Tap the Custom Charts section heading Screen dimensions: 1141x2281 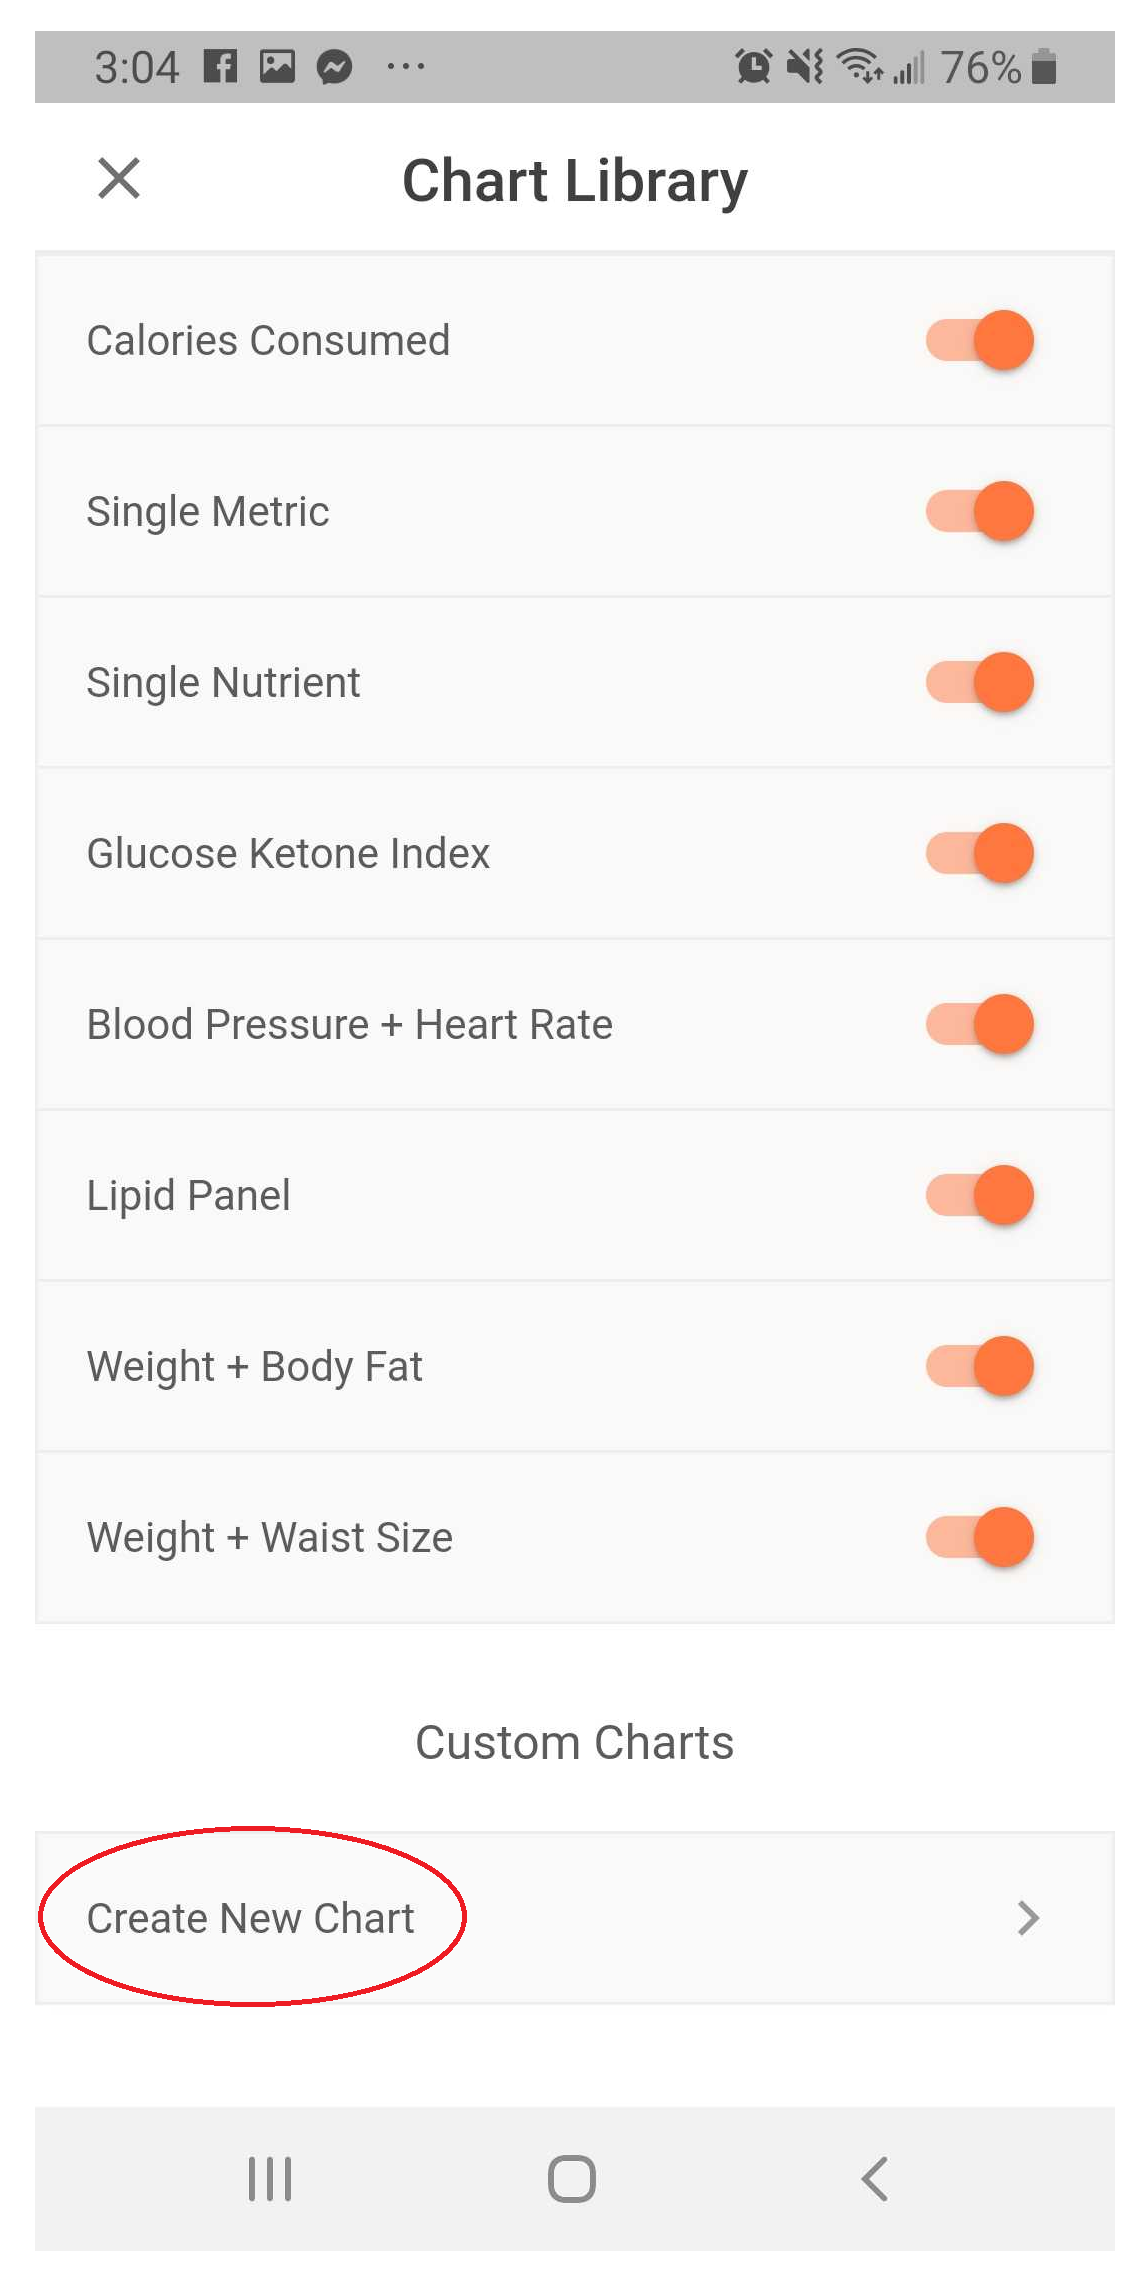[x=574, y=1743]
